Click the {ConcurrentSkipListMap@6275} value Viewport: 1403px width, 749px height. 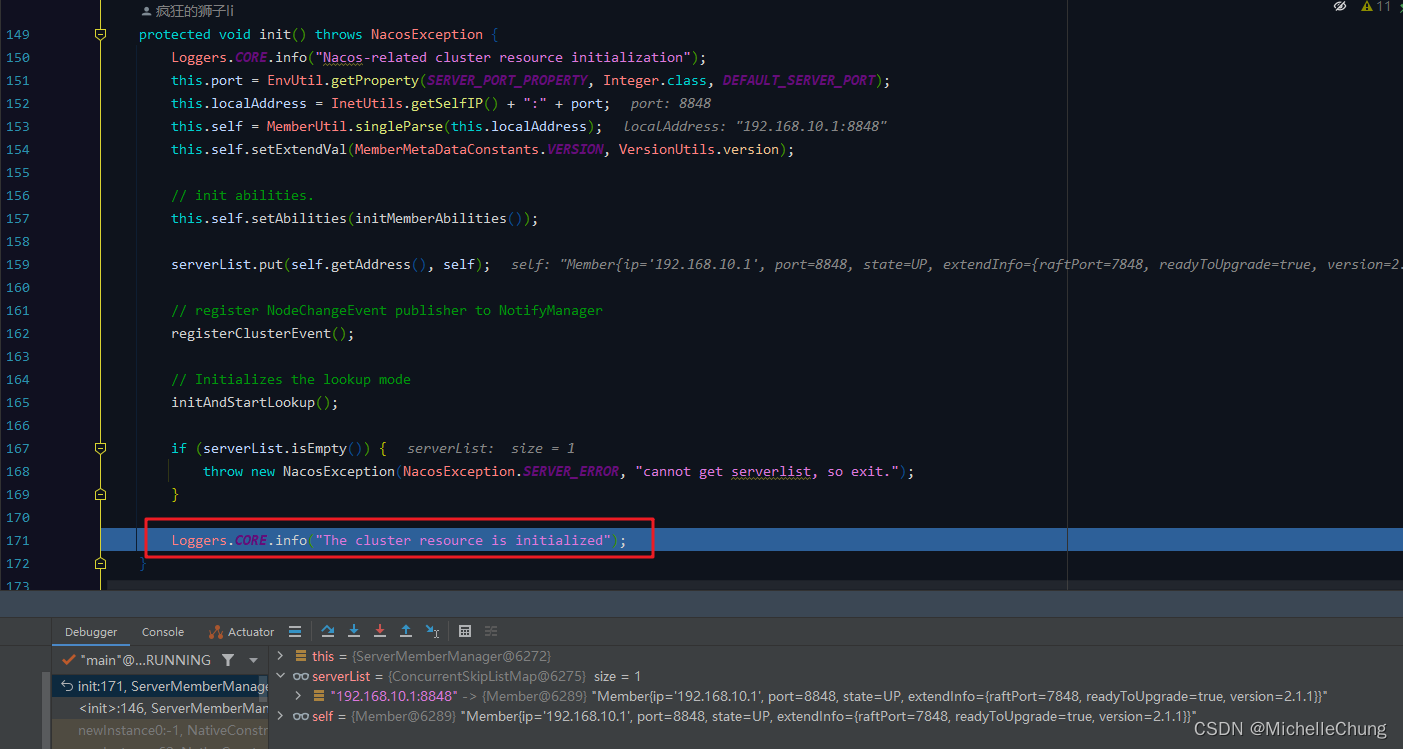[487, 677]
